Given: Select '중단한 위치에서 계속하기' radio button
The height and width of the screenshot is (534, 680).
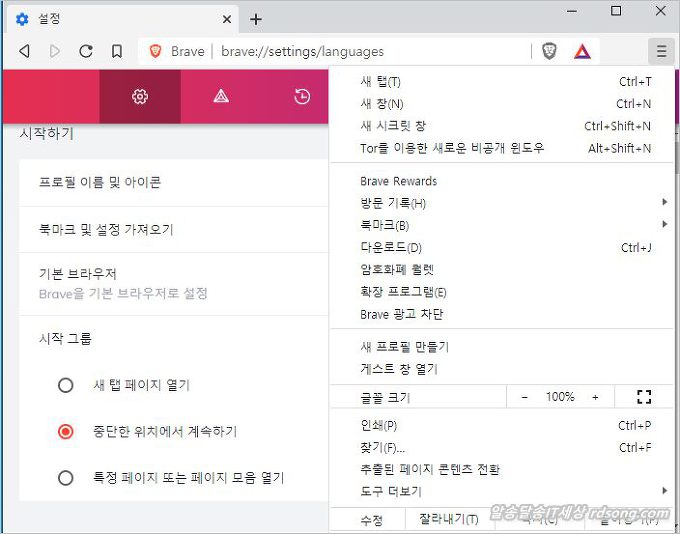Looking at the screenshot, I should click(66, 431).
